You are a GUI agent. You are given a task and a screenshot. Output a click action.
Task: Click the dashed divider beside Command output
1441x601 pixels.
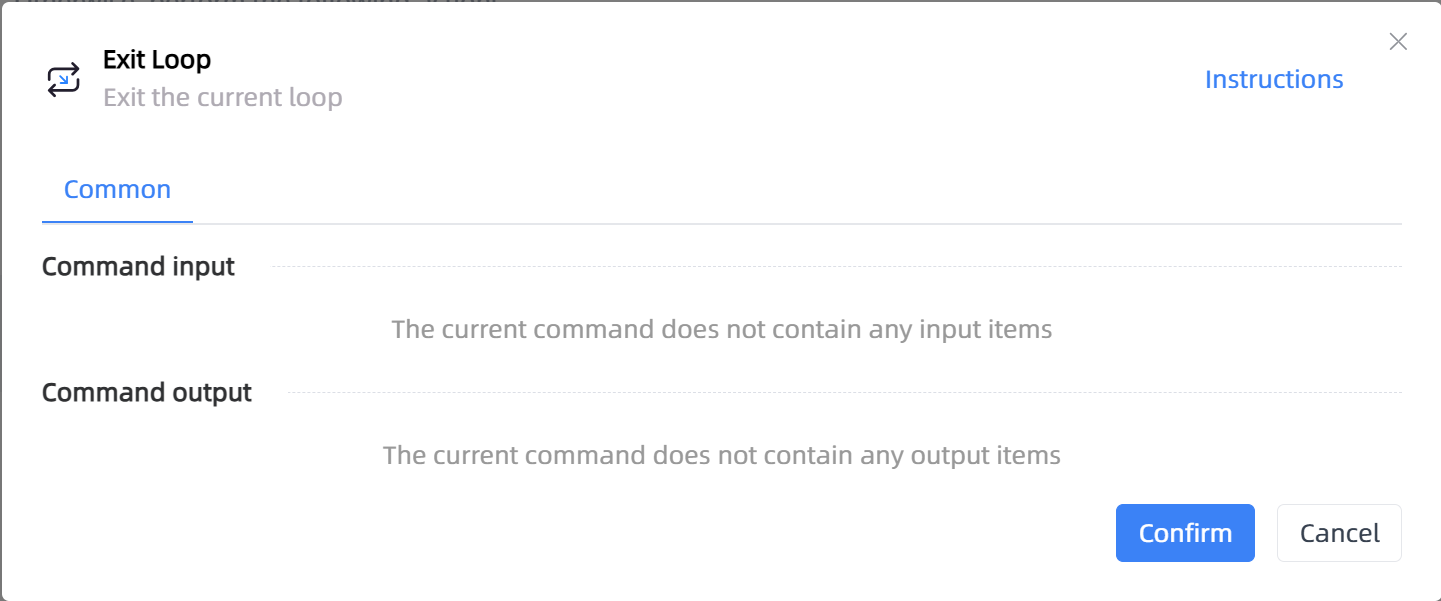845,393
